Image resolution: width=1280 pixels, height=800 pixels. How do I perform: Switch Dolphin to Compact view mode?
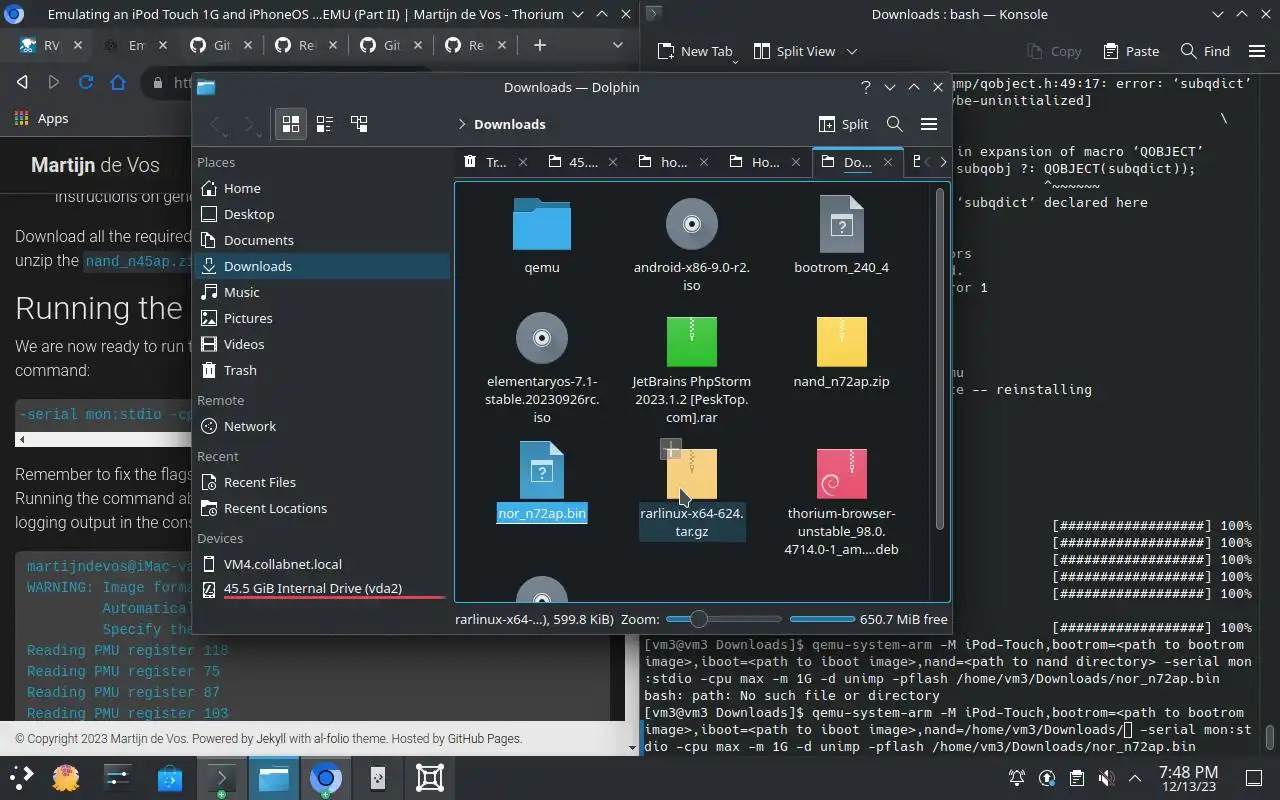tap(325, 124)
